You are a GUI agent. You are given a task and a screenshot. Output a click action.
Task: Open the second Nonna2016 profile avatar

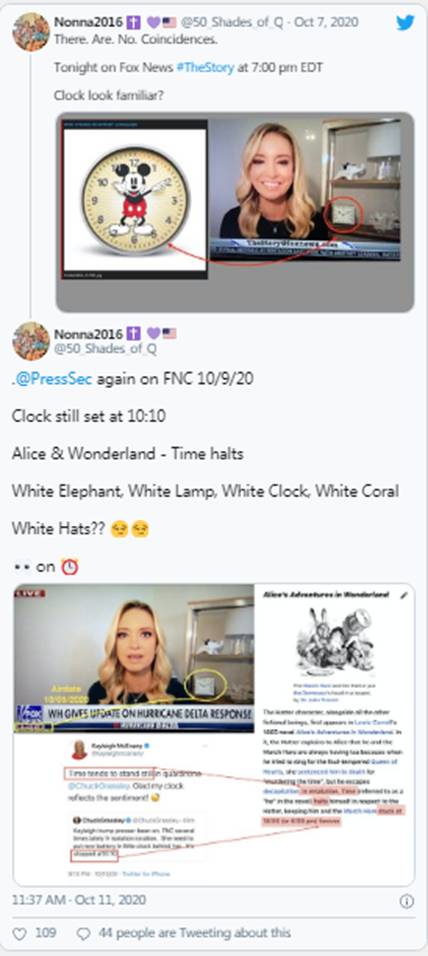[30, 341]
